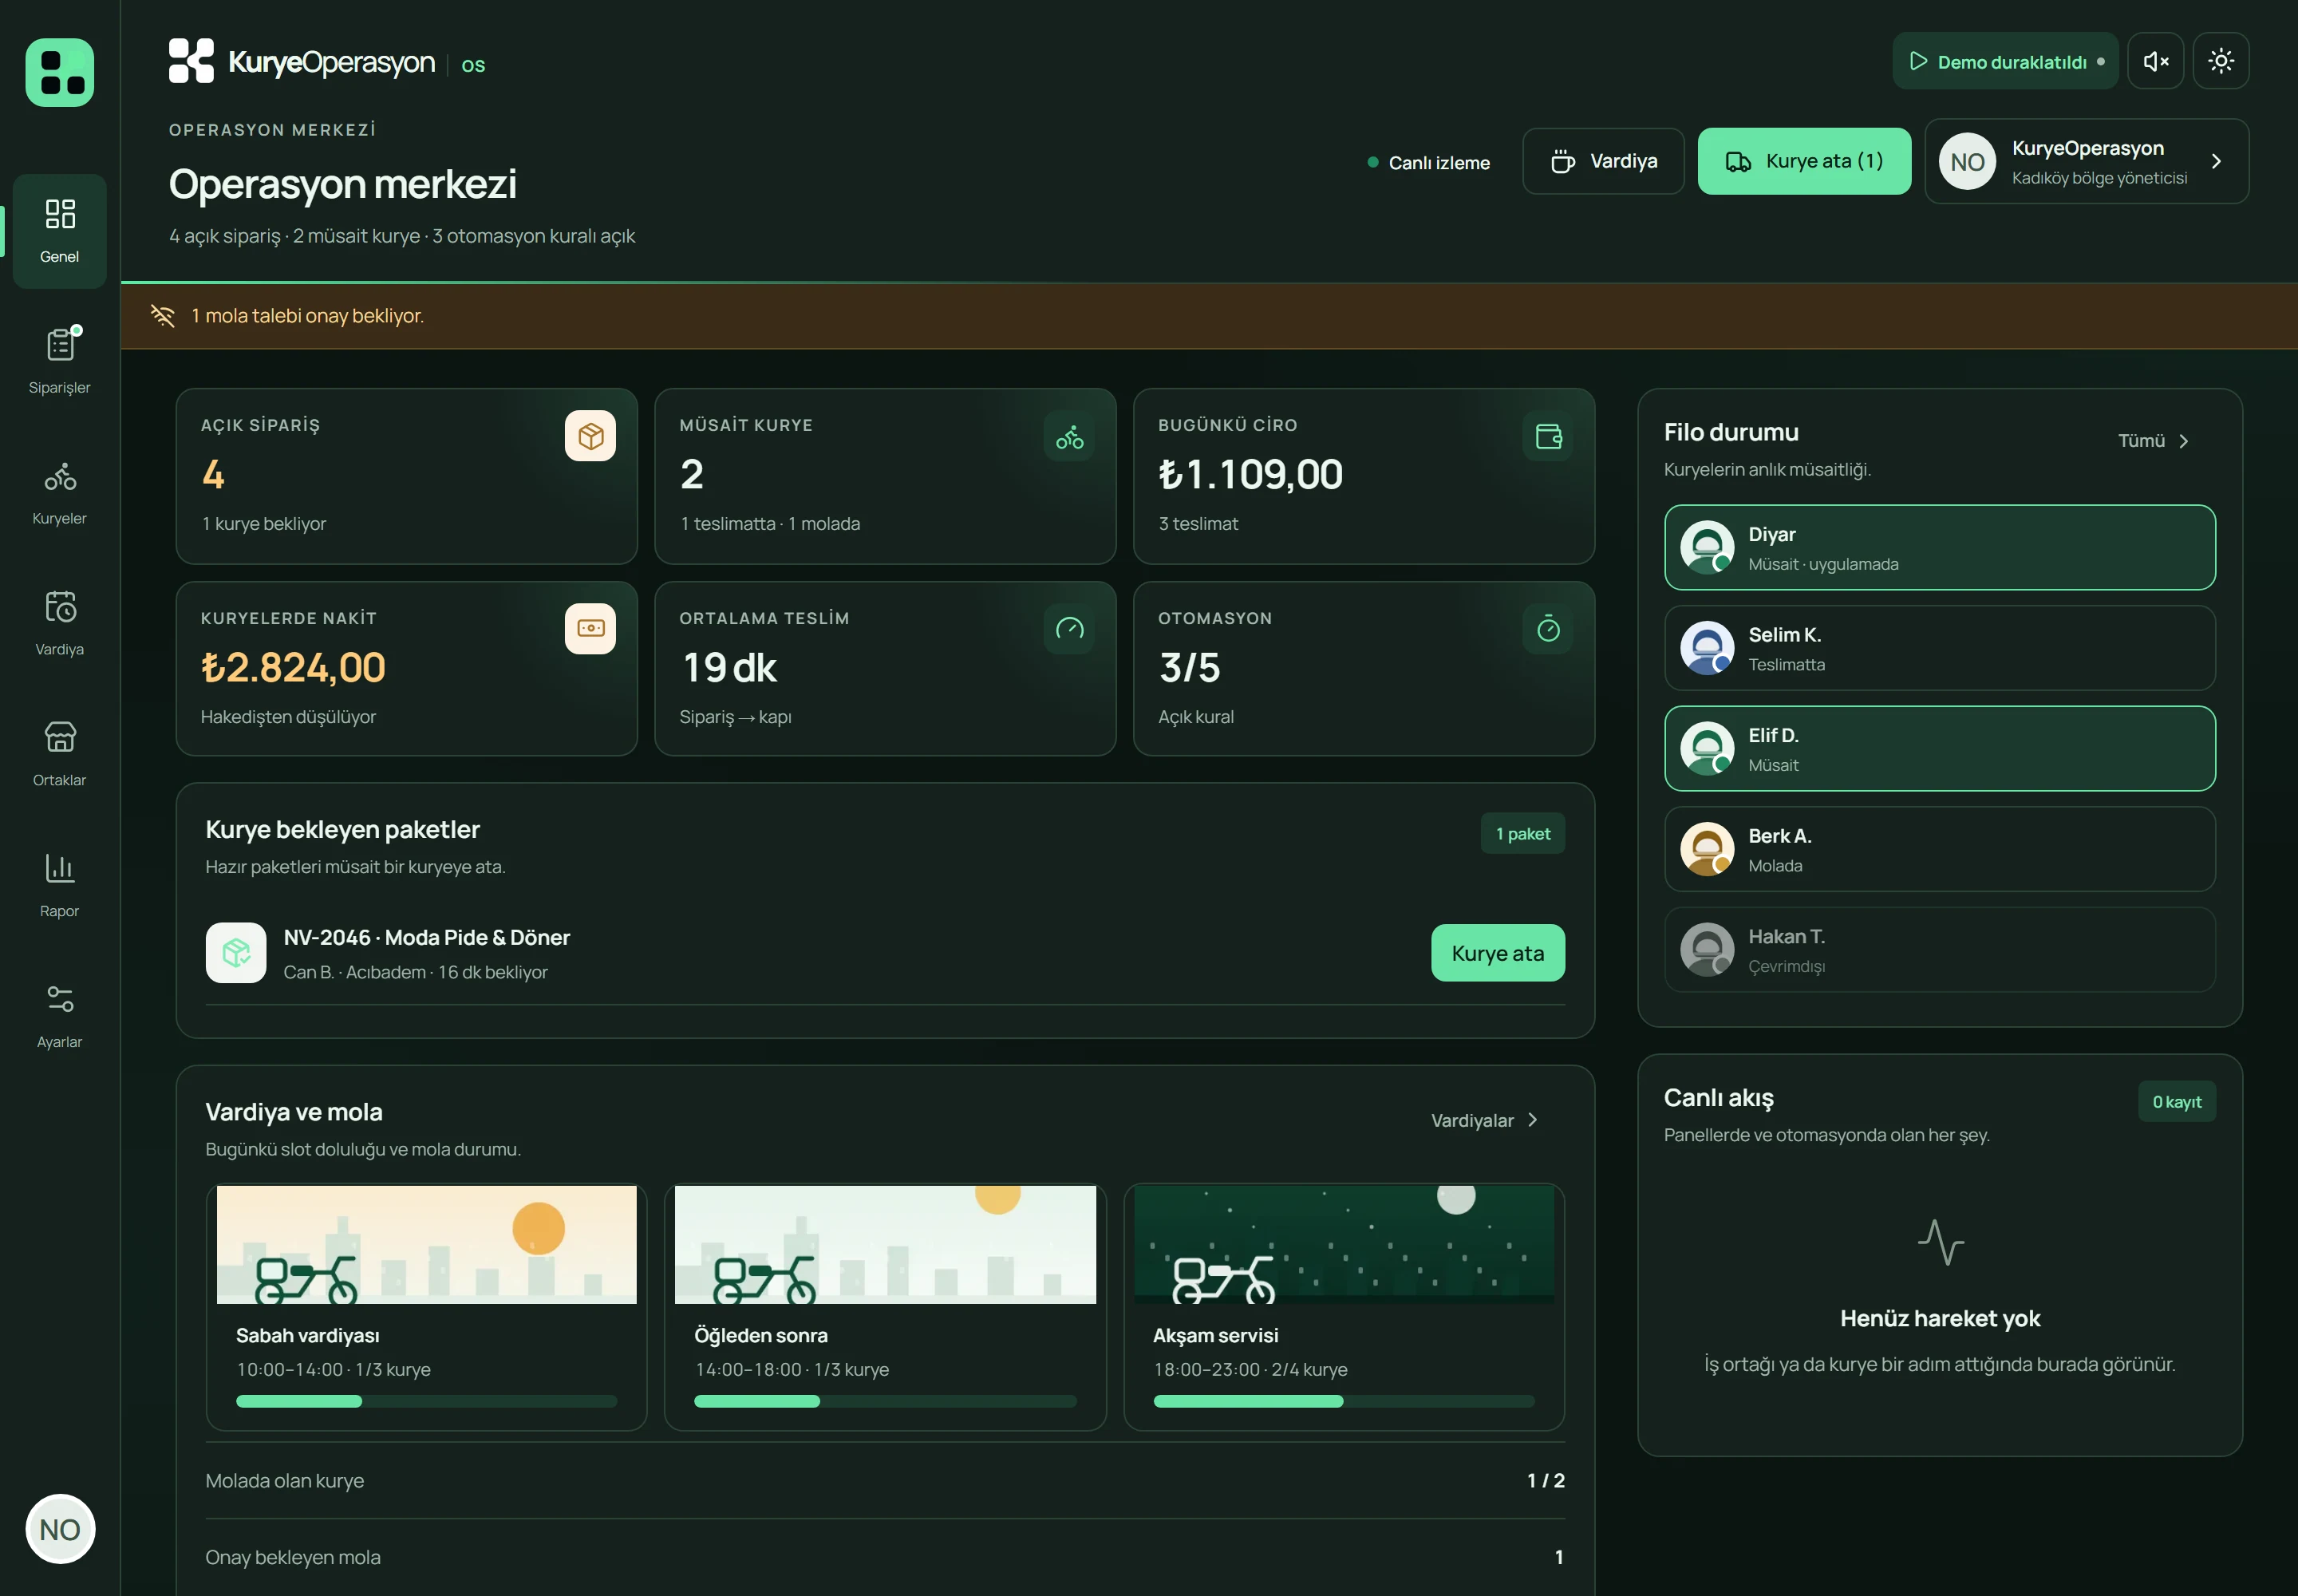
Task: Select courier Selim K. in fleet list
Action: pyautogui.click(x=1939, y=648)
